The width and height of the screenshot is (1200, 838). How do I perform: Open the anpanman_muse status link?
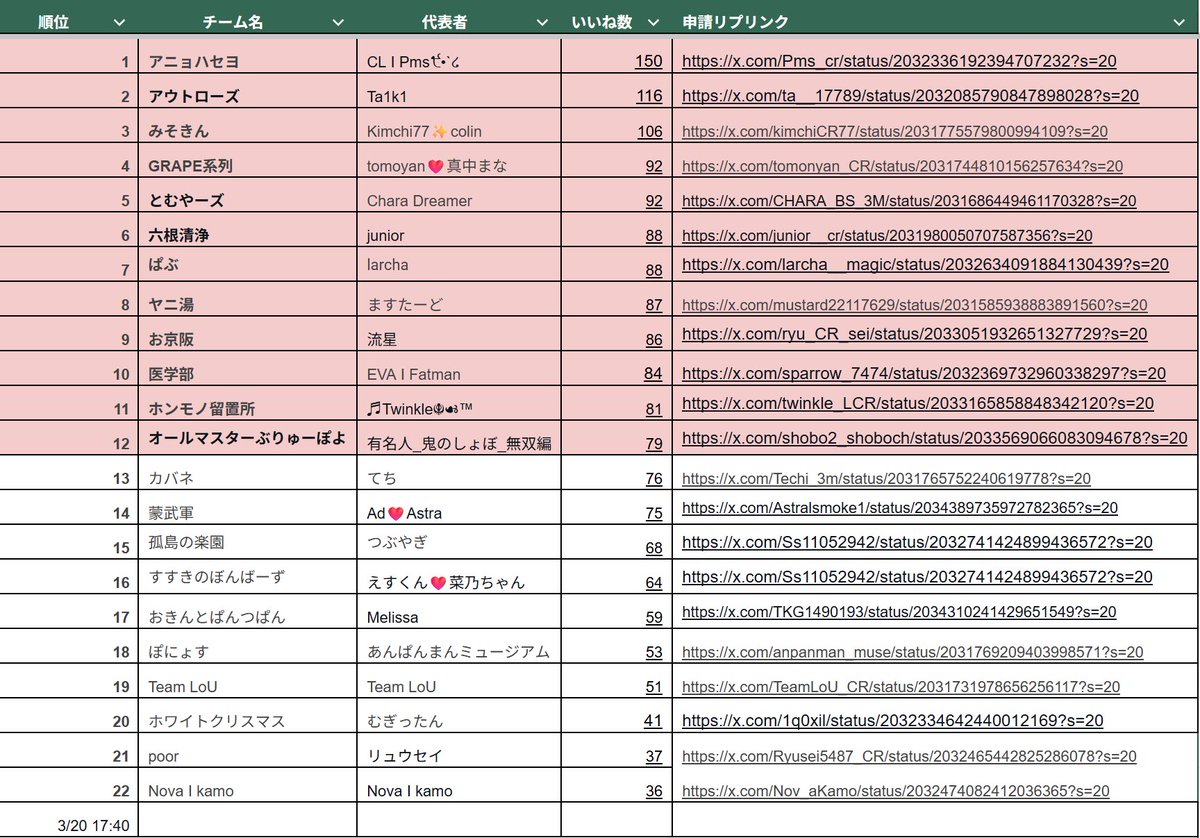912,652
